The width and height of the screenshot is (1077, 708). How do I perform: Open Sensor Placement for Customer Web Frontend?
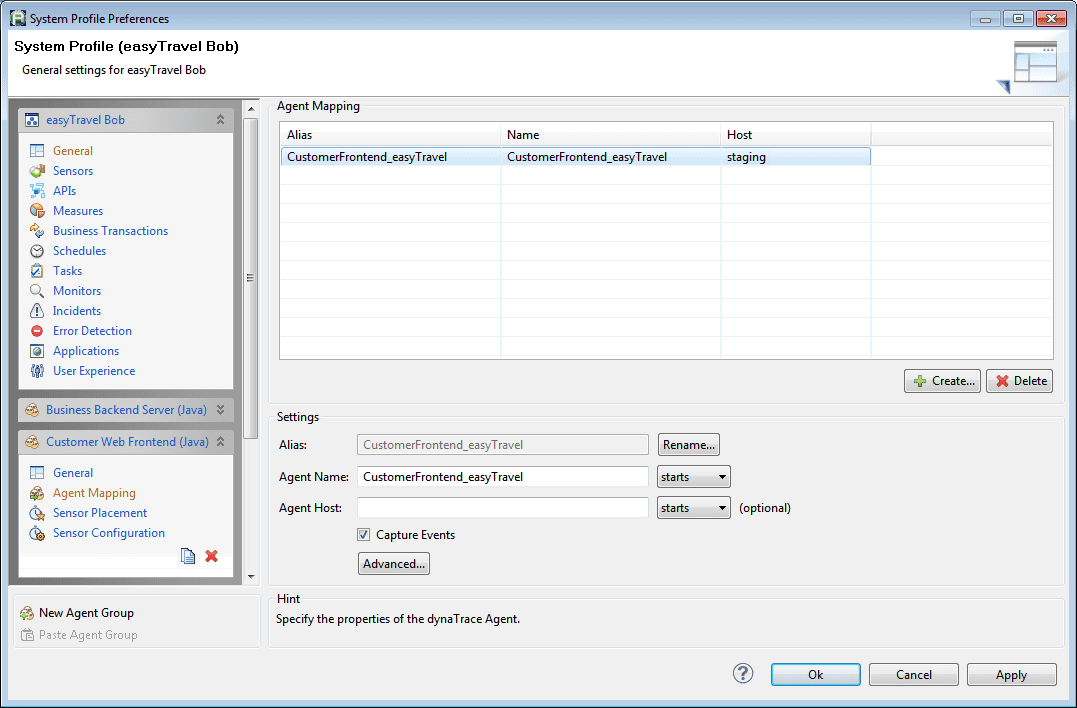[100, 513]
